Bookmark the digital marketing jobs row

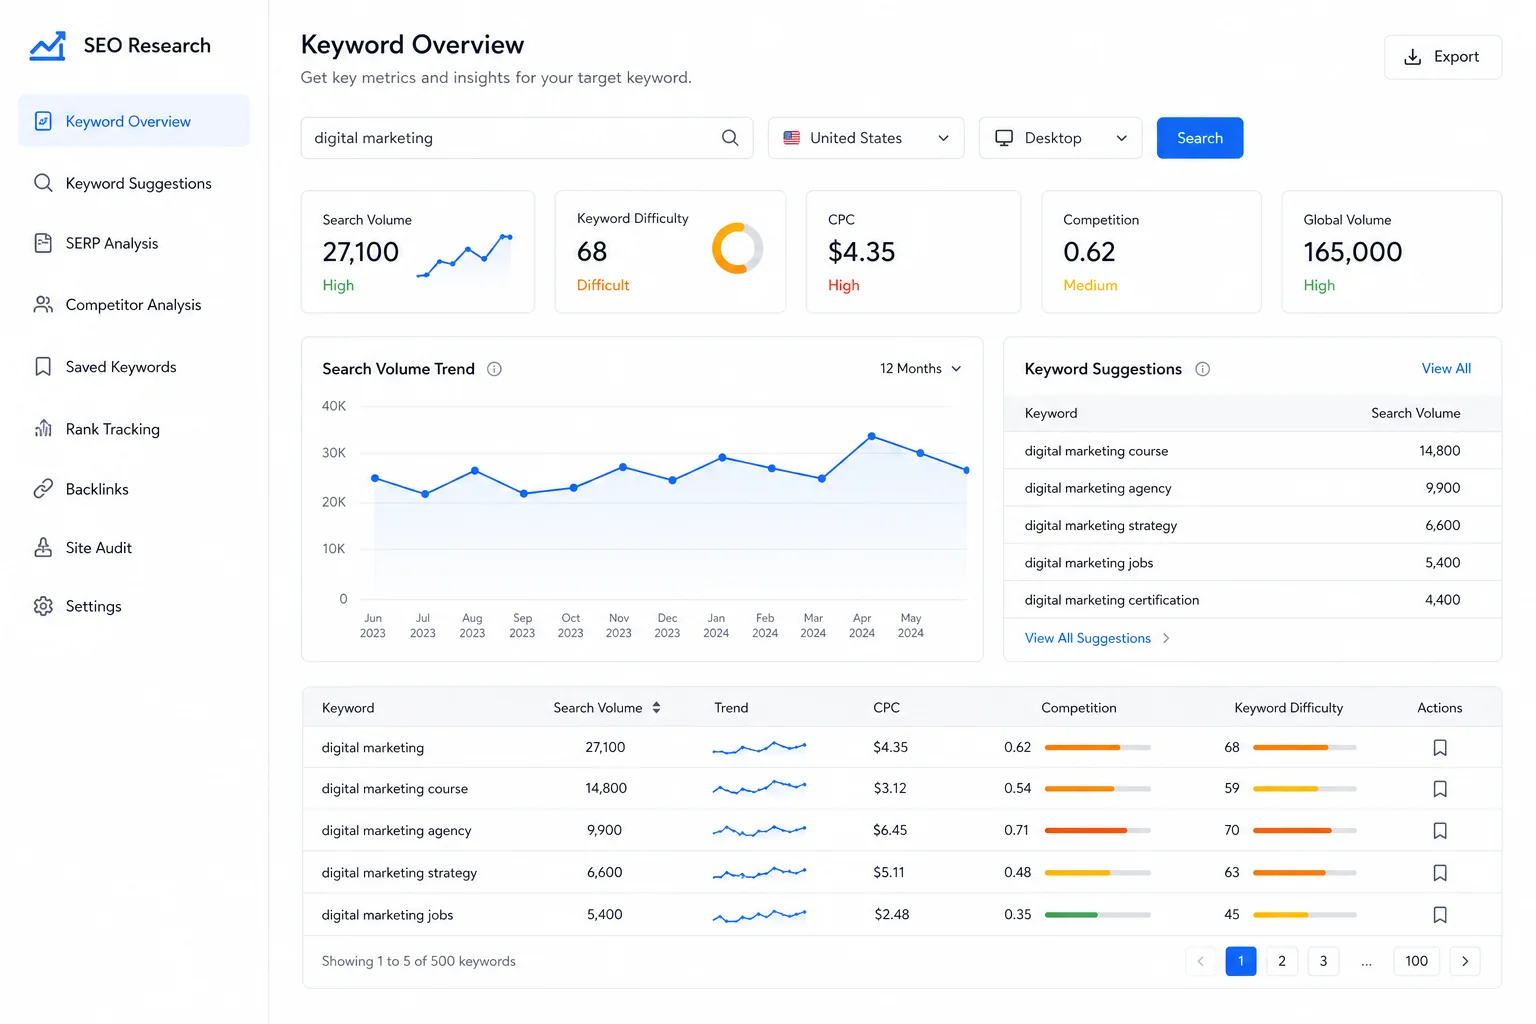[x=1440, y=915]
